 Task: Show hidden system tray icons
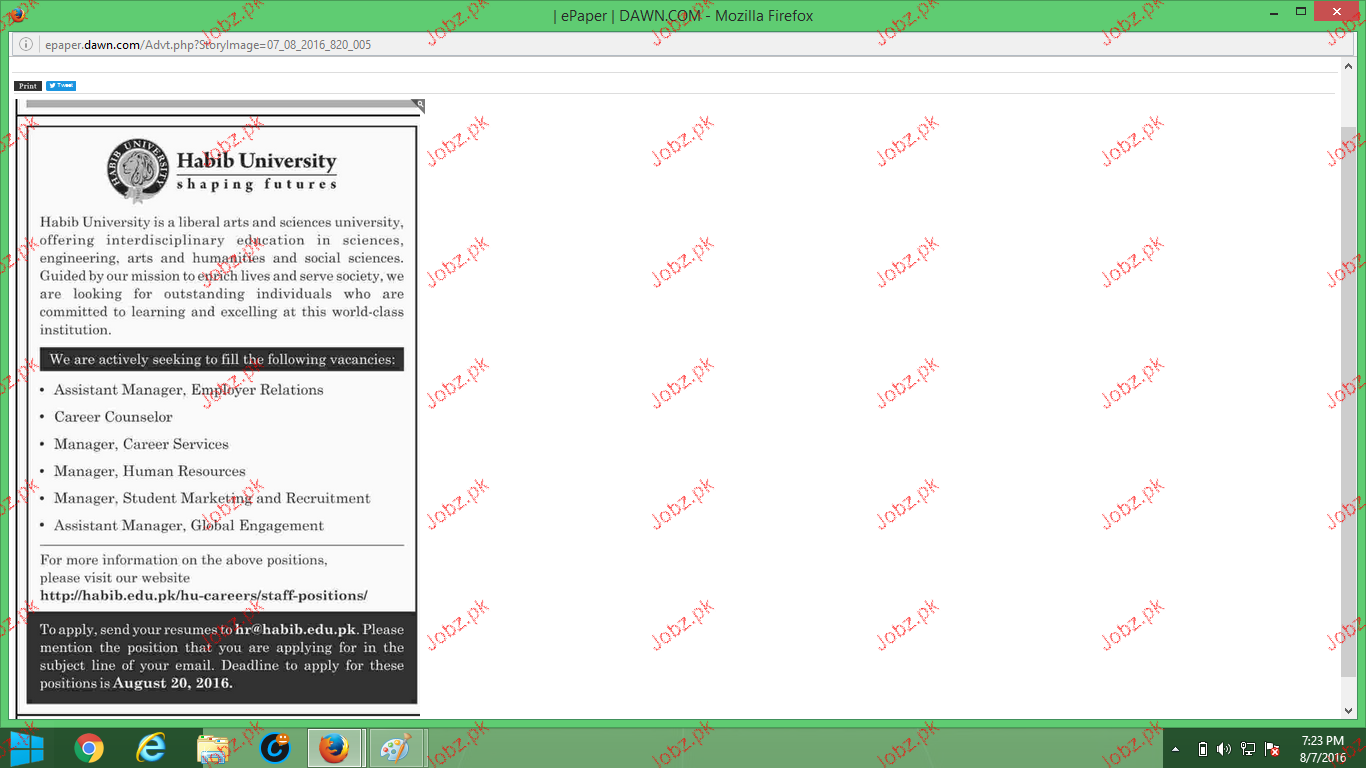(x=1176, y=749)
